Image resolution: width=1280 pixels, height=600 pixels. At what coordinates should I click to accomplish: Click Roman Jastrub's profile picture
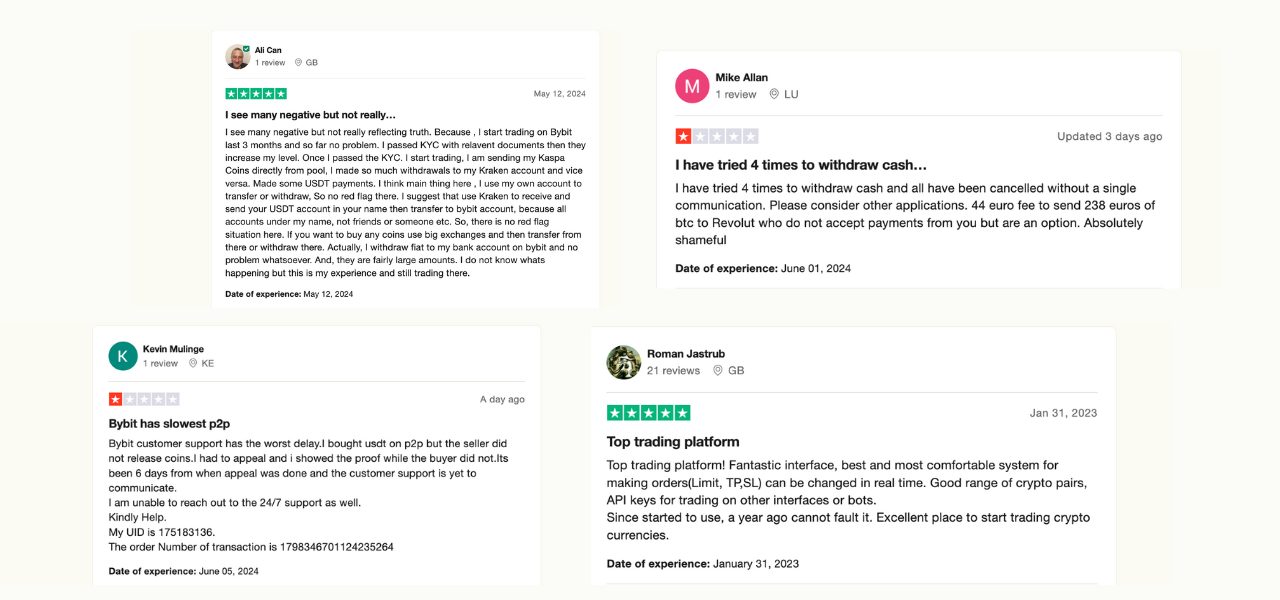(x=624, y=362)
